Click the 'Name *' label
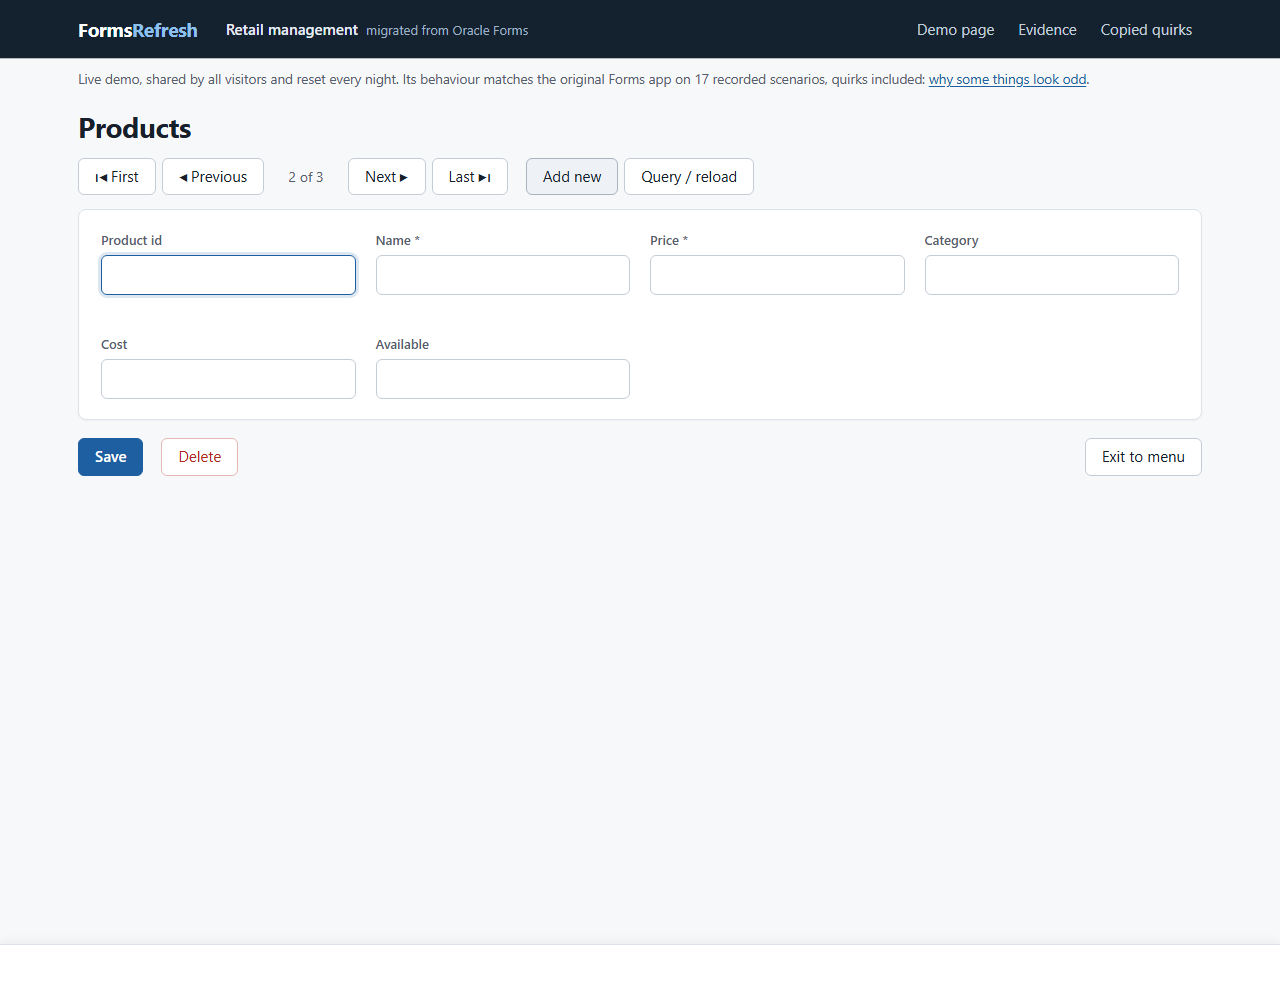Screen dimensions: 1280x1000 398,241
